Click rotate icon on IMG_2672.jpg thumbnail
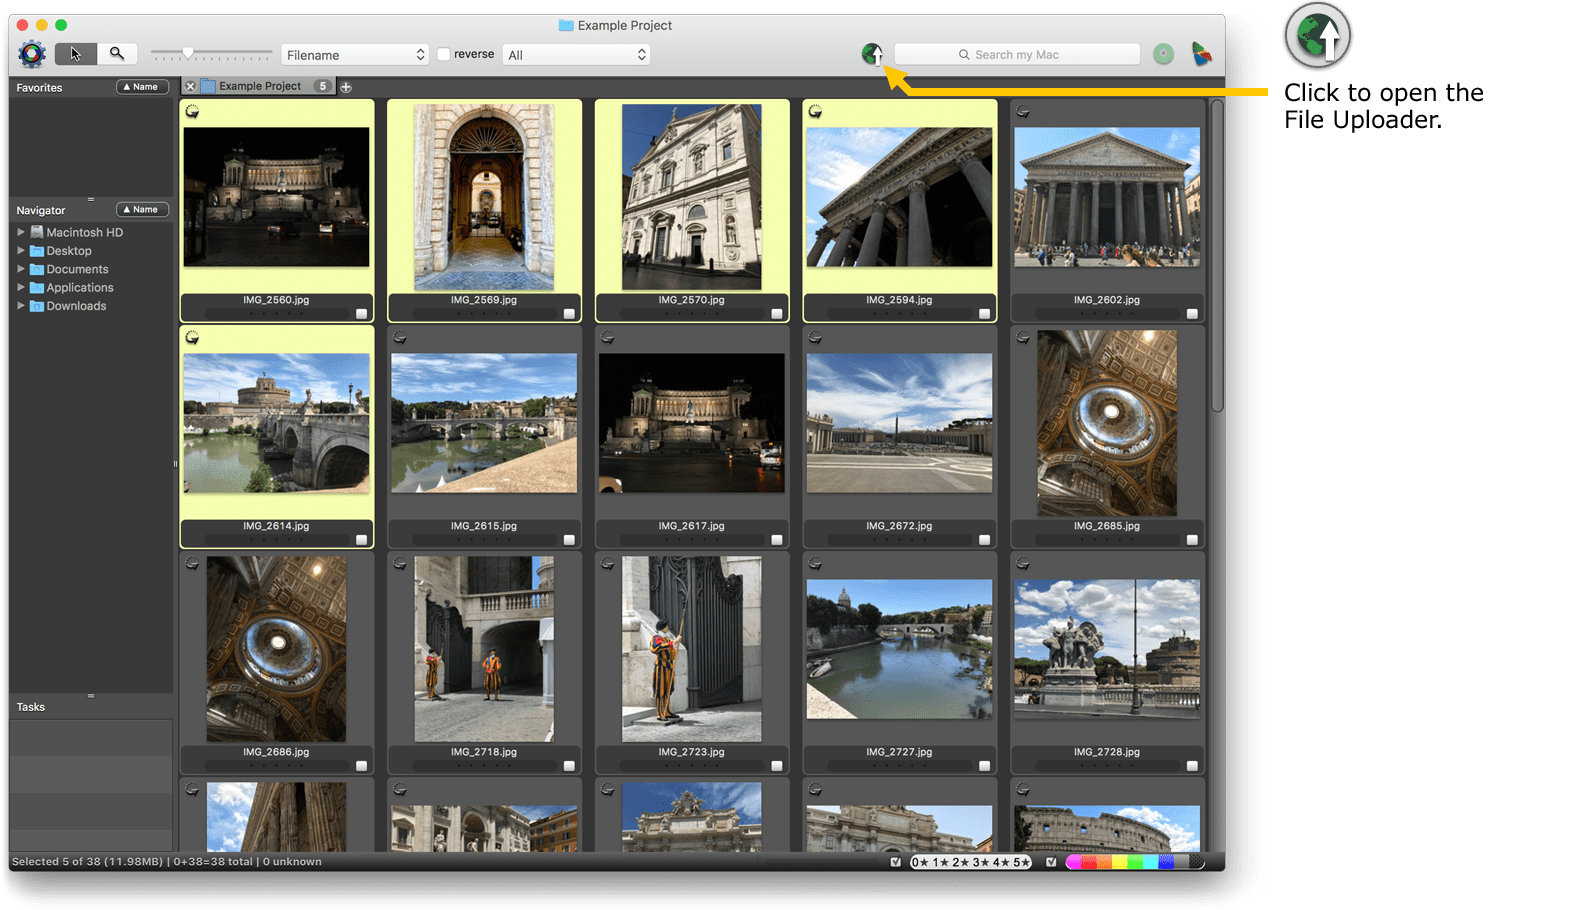The width and height of the screenshot is (1580, 910). pos(815,338)
